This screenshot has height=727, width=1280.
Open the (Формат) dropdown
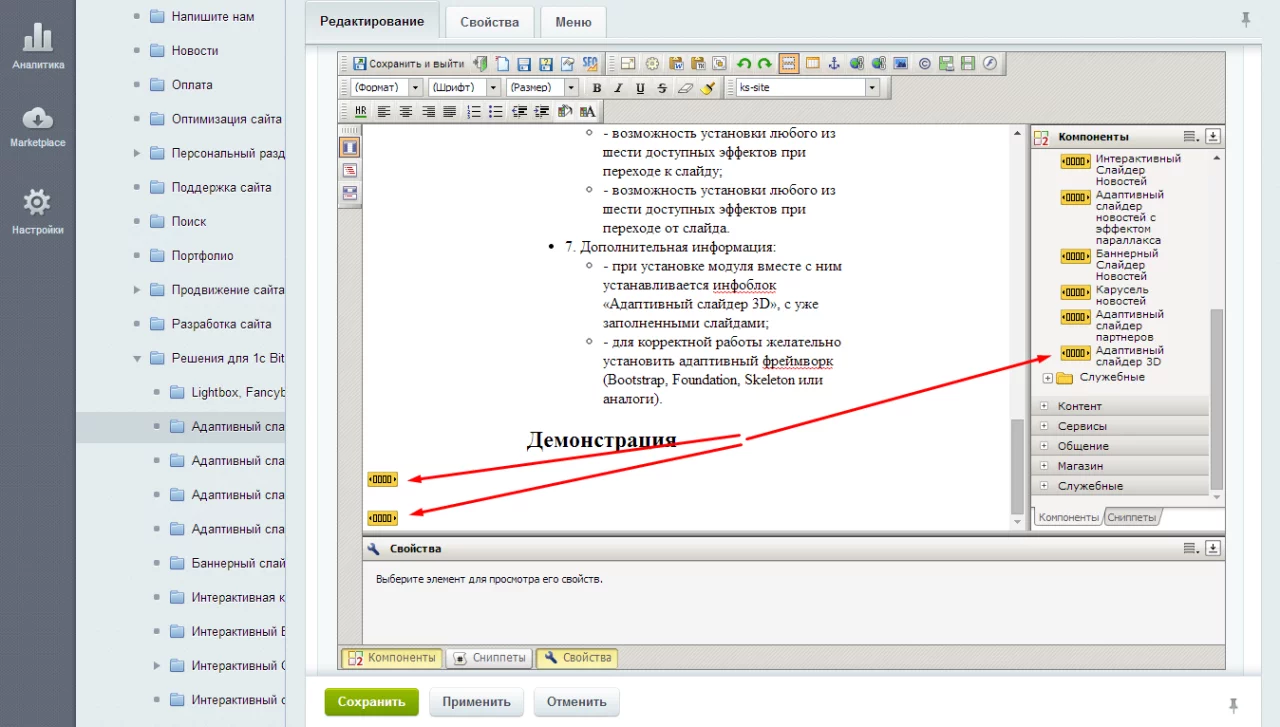[x=387, y=88]
